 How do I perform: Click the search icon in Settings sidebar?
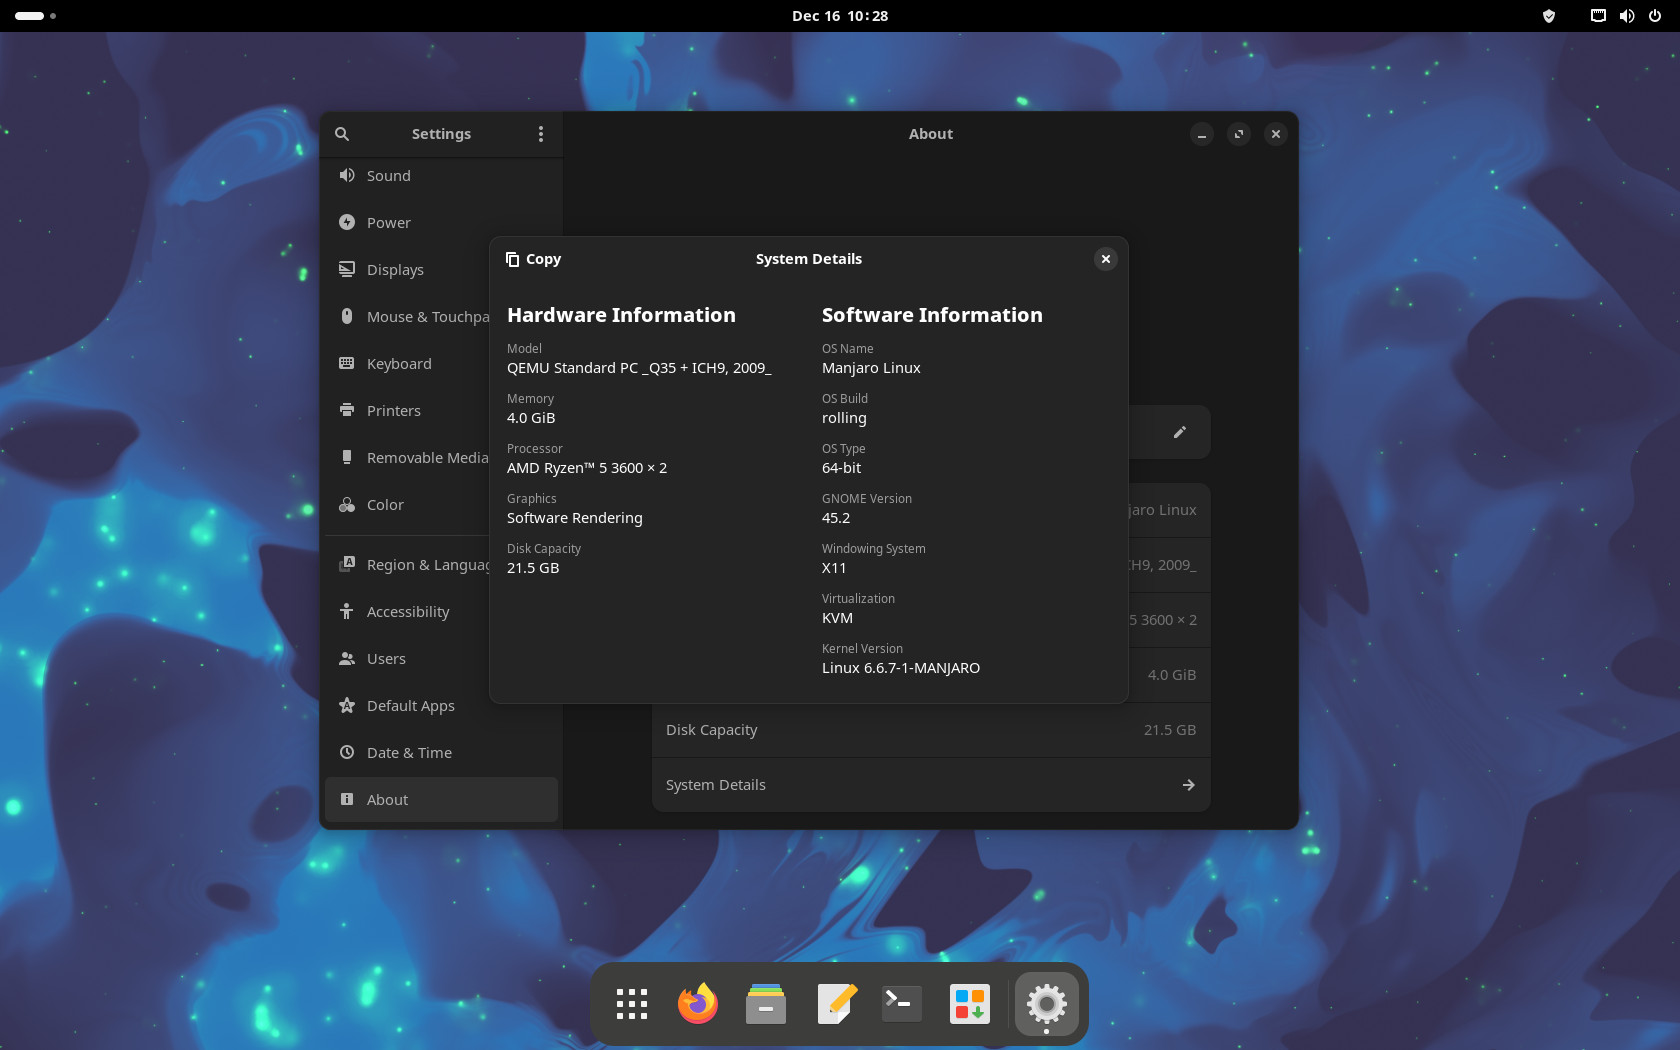342,134
